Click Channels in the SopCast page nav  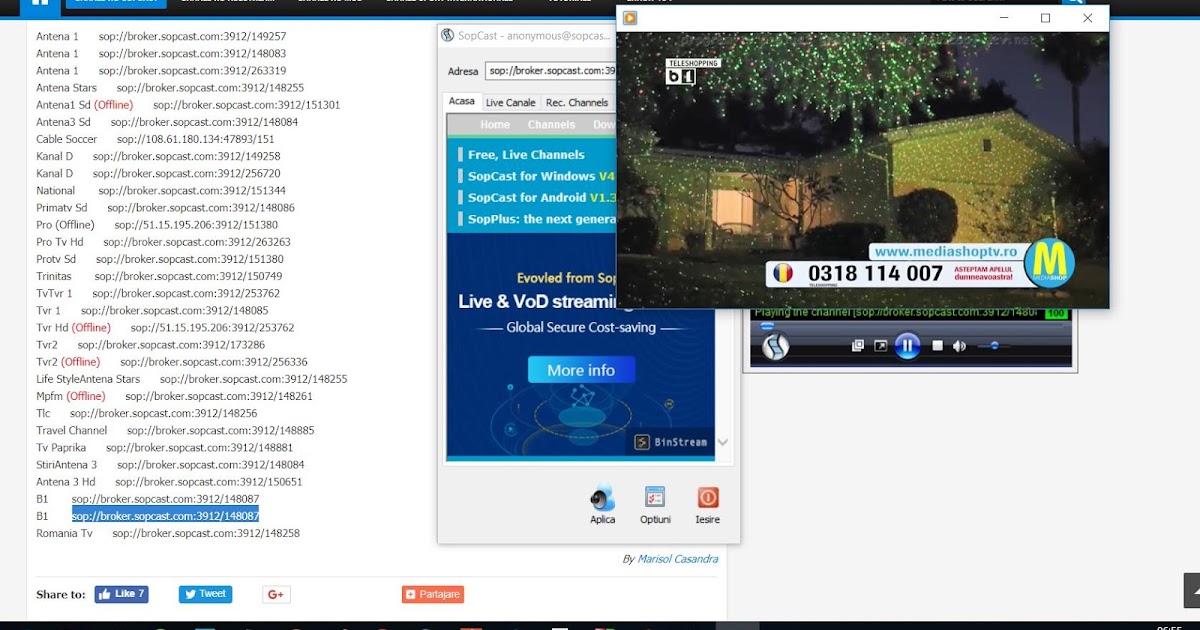[551, 125]
